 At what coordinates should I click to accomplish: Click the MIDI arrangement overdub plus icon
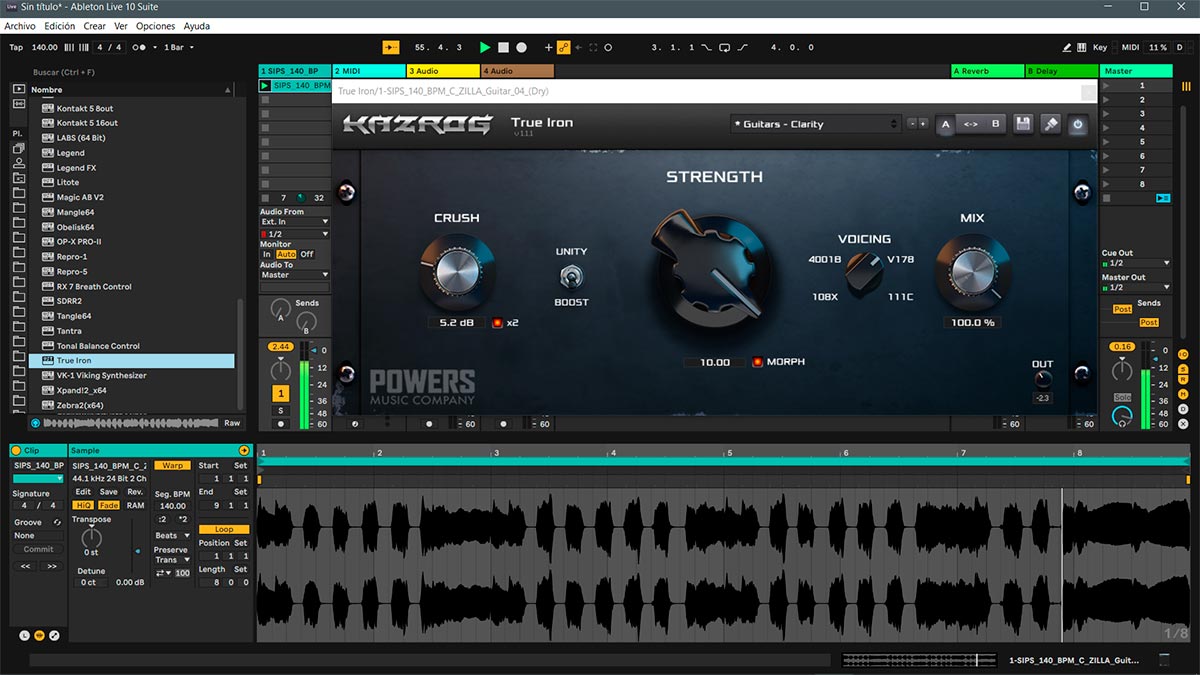pyautogui.click(x=548, y=47)
